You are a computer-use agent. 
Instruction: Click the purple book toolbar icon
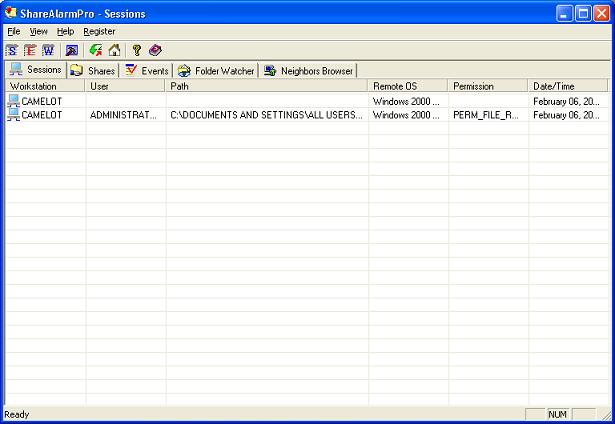pos(155,50)
